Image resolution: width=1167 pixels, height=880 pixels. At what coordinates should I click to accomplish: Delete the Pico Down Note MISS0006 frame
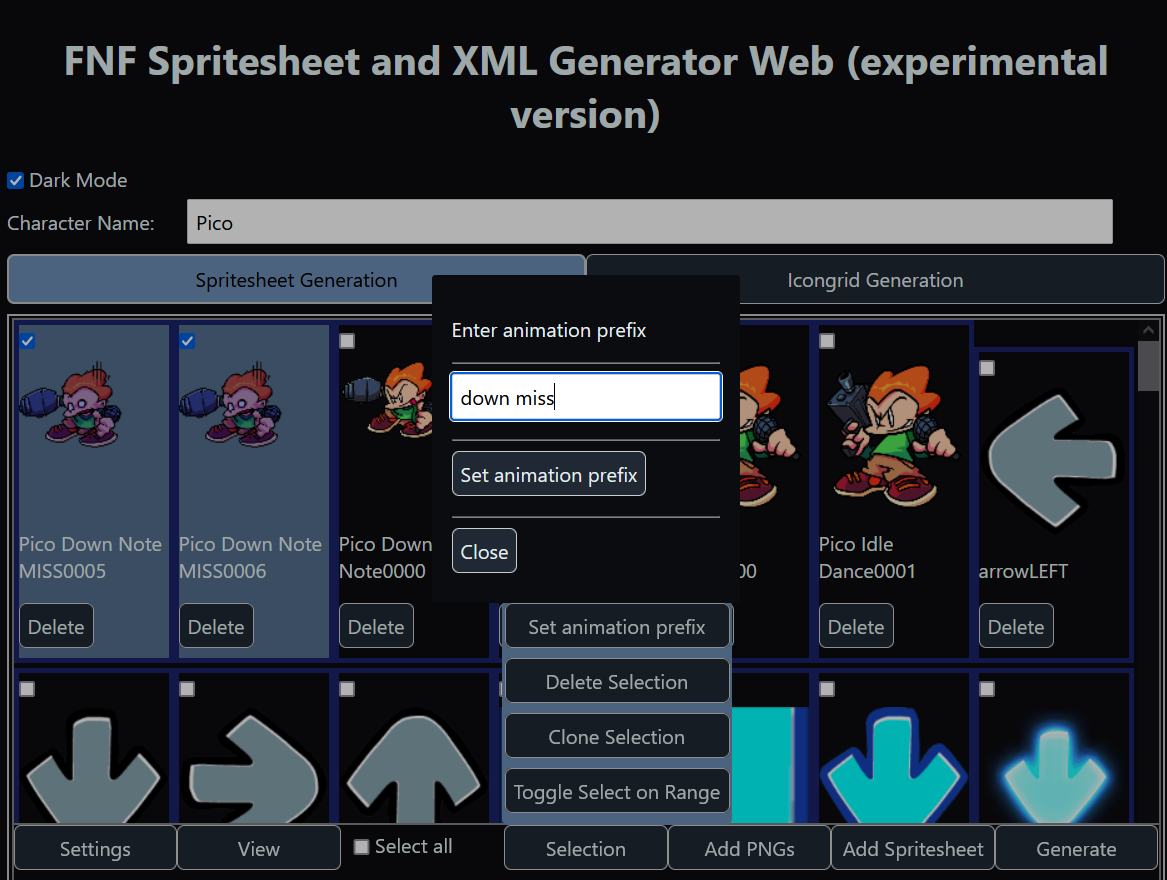click(216, 626)
